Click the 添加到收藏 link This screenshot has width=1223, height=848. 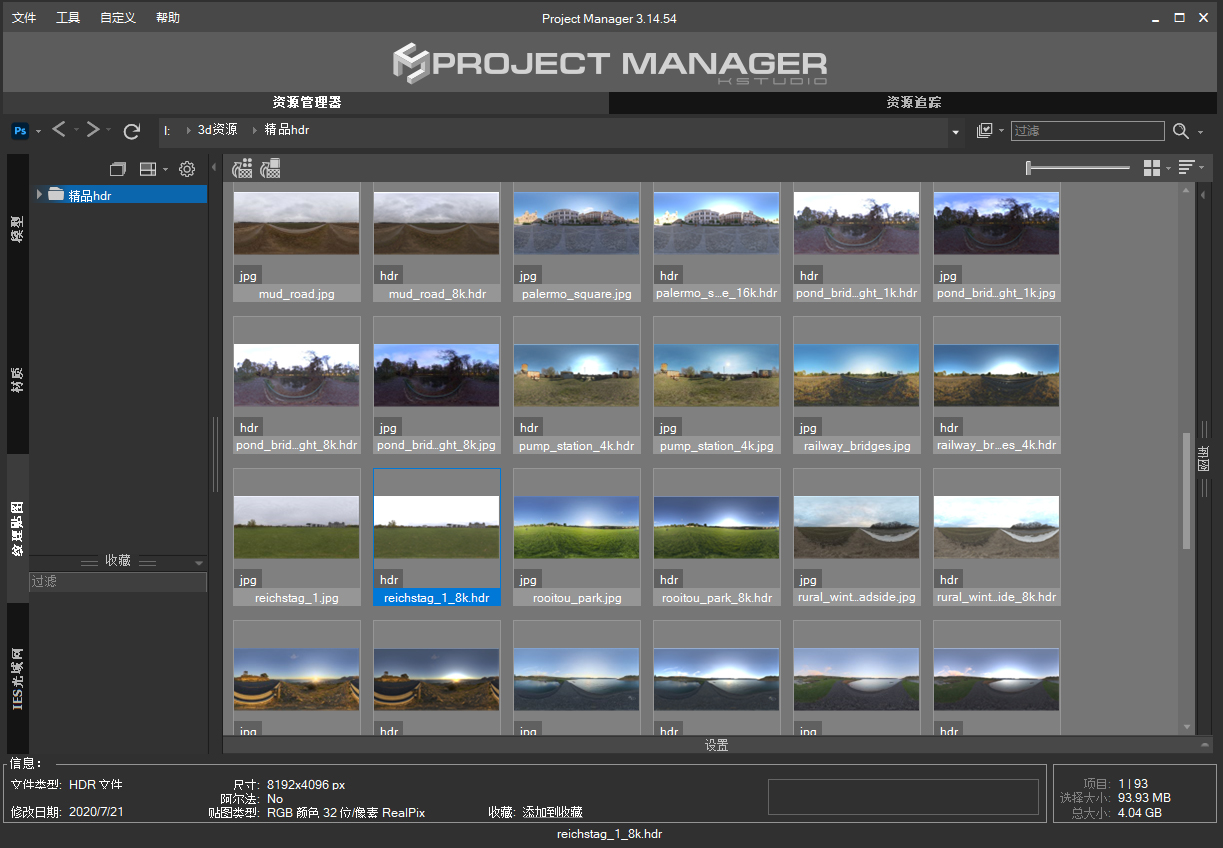coord(552,812)
